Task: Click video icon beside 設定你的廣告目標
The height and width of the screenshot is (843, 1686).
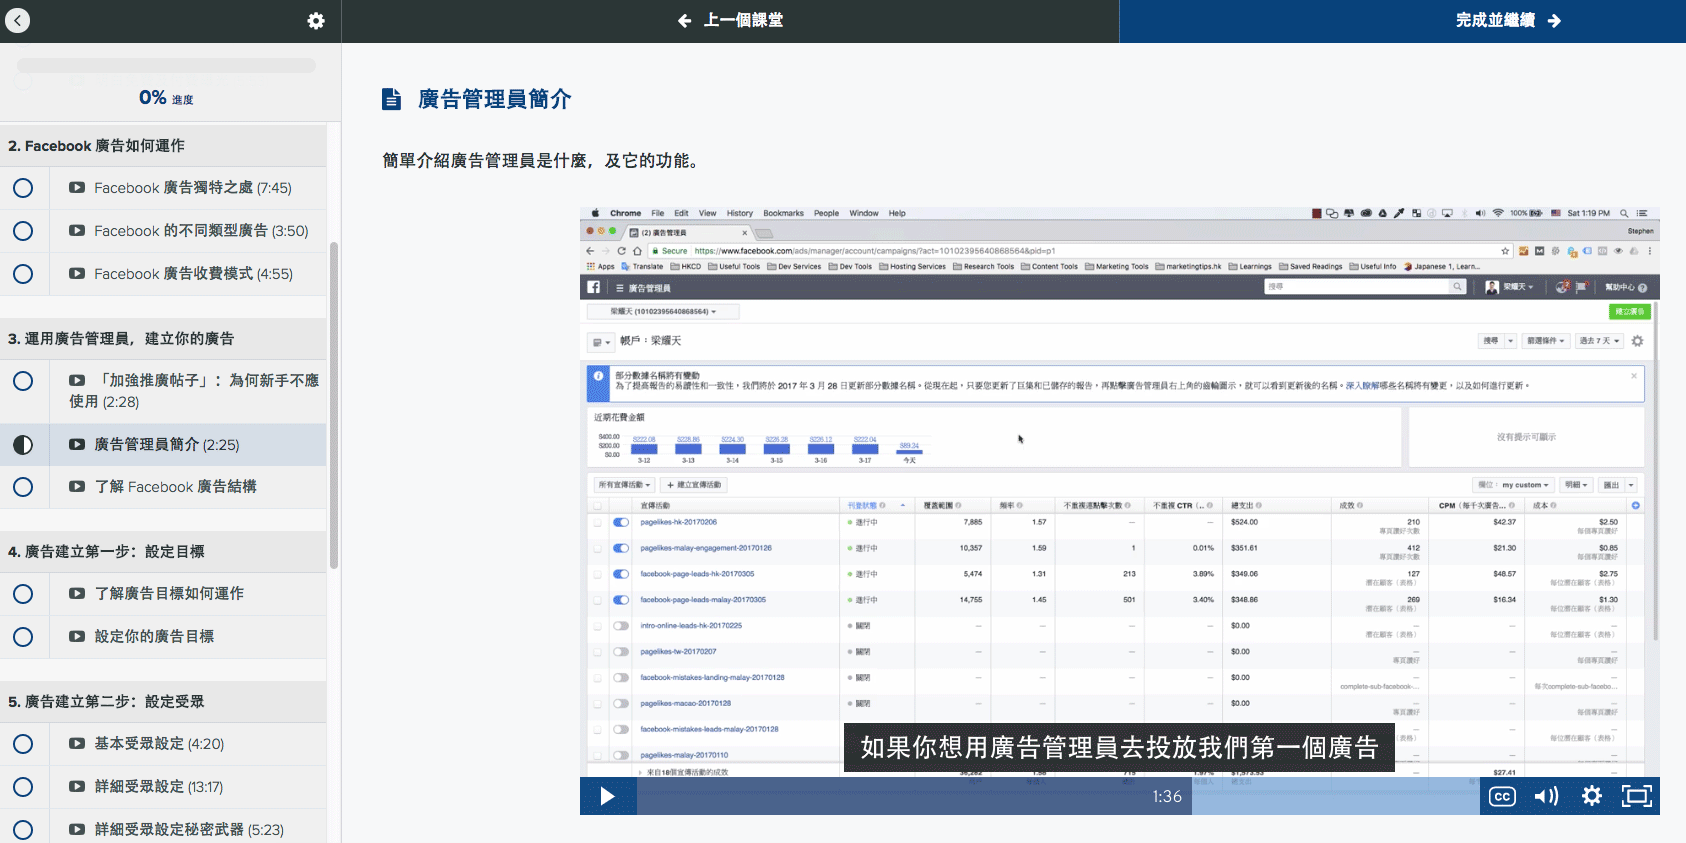Action: [77, 636]
